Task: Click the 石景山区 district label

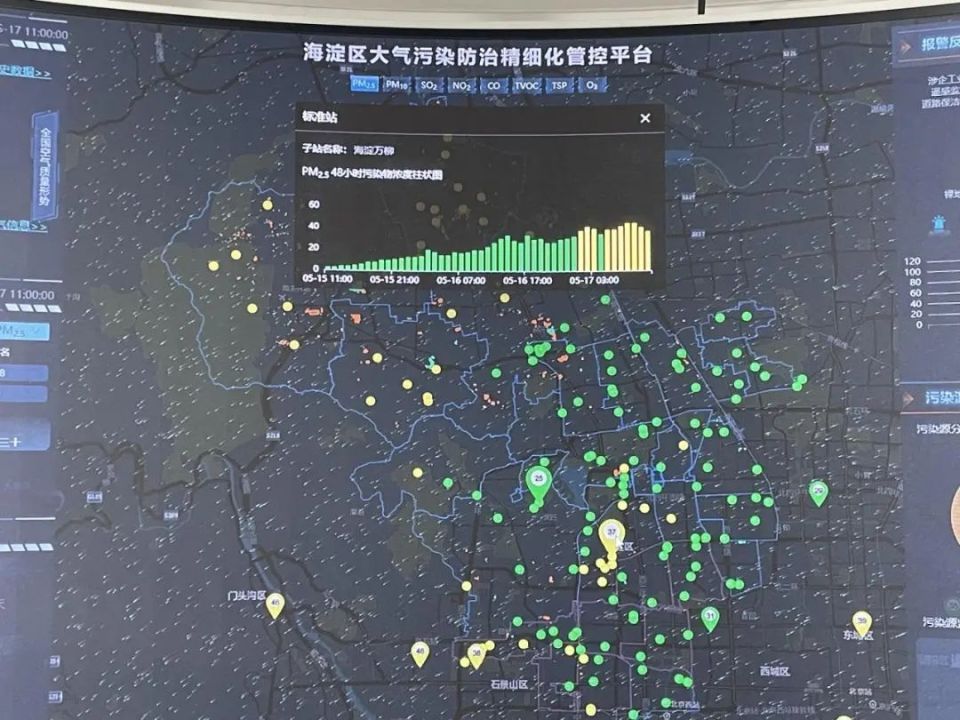Action: coord(509,684)
